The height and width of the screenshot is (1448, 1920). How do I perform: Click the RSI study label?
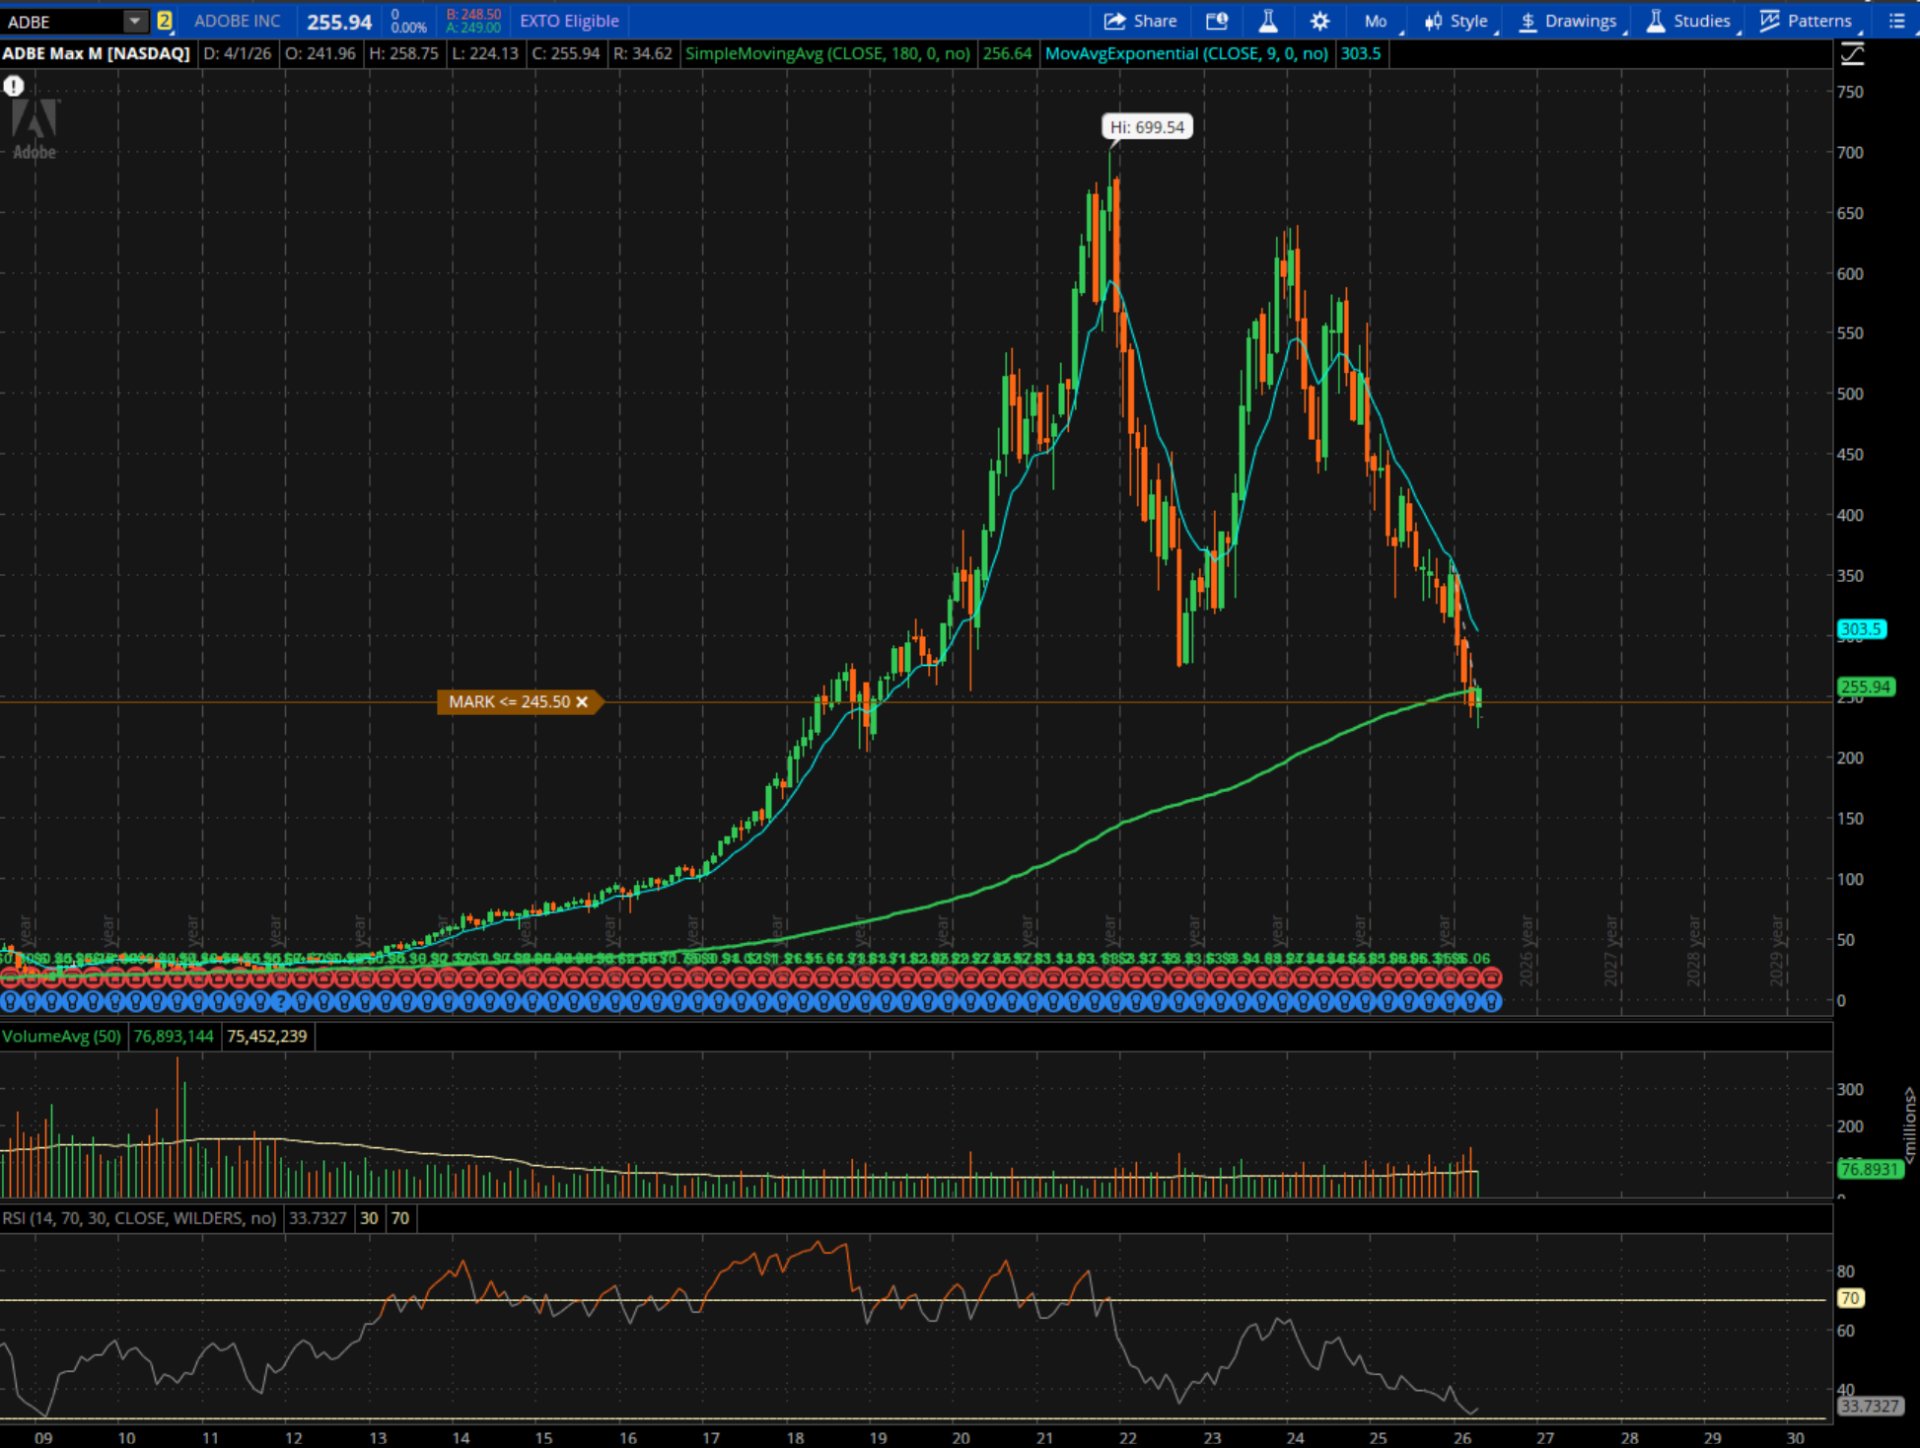[x=139, y=1218]
